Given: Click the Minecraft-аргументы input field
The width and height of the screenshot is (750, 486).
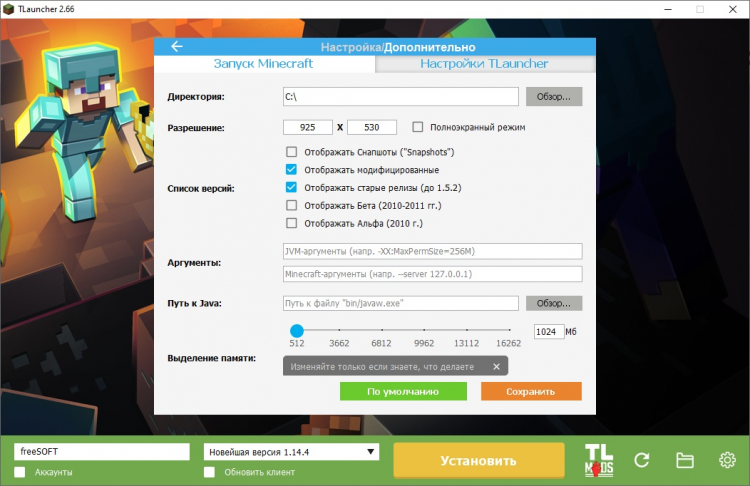Looking at the screenshot, I should click(x=432, y=274).
